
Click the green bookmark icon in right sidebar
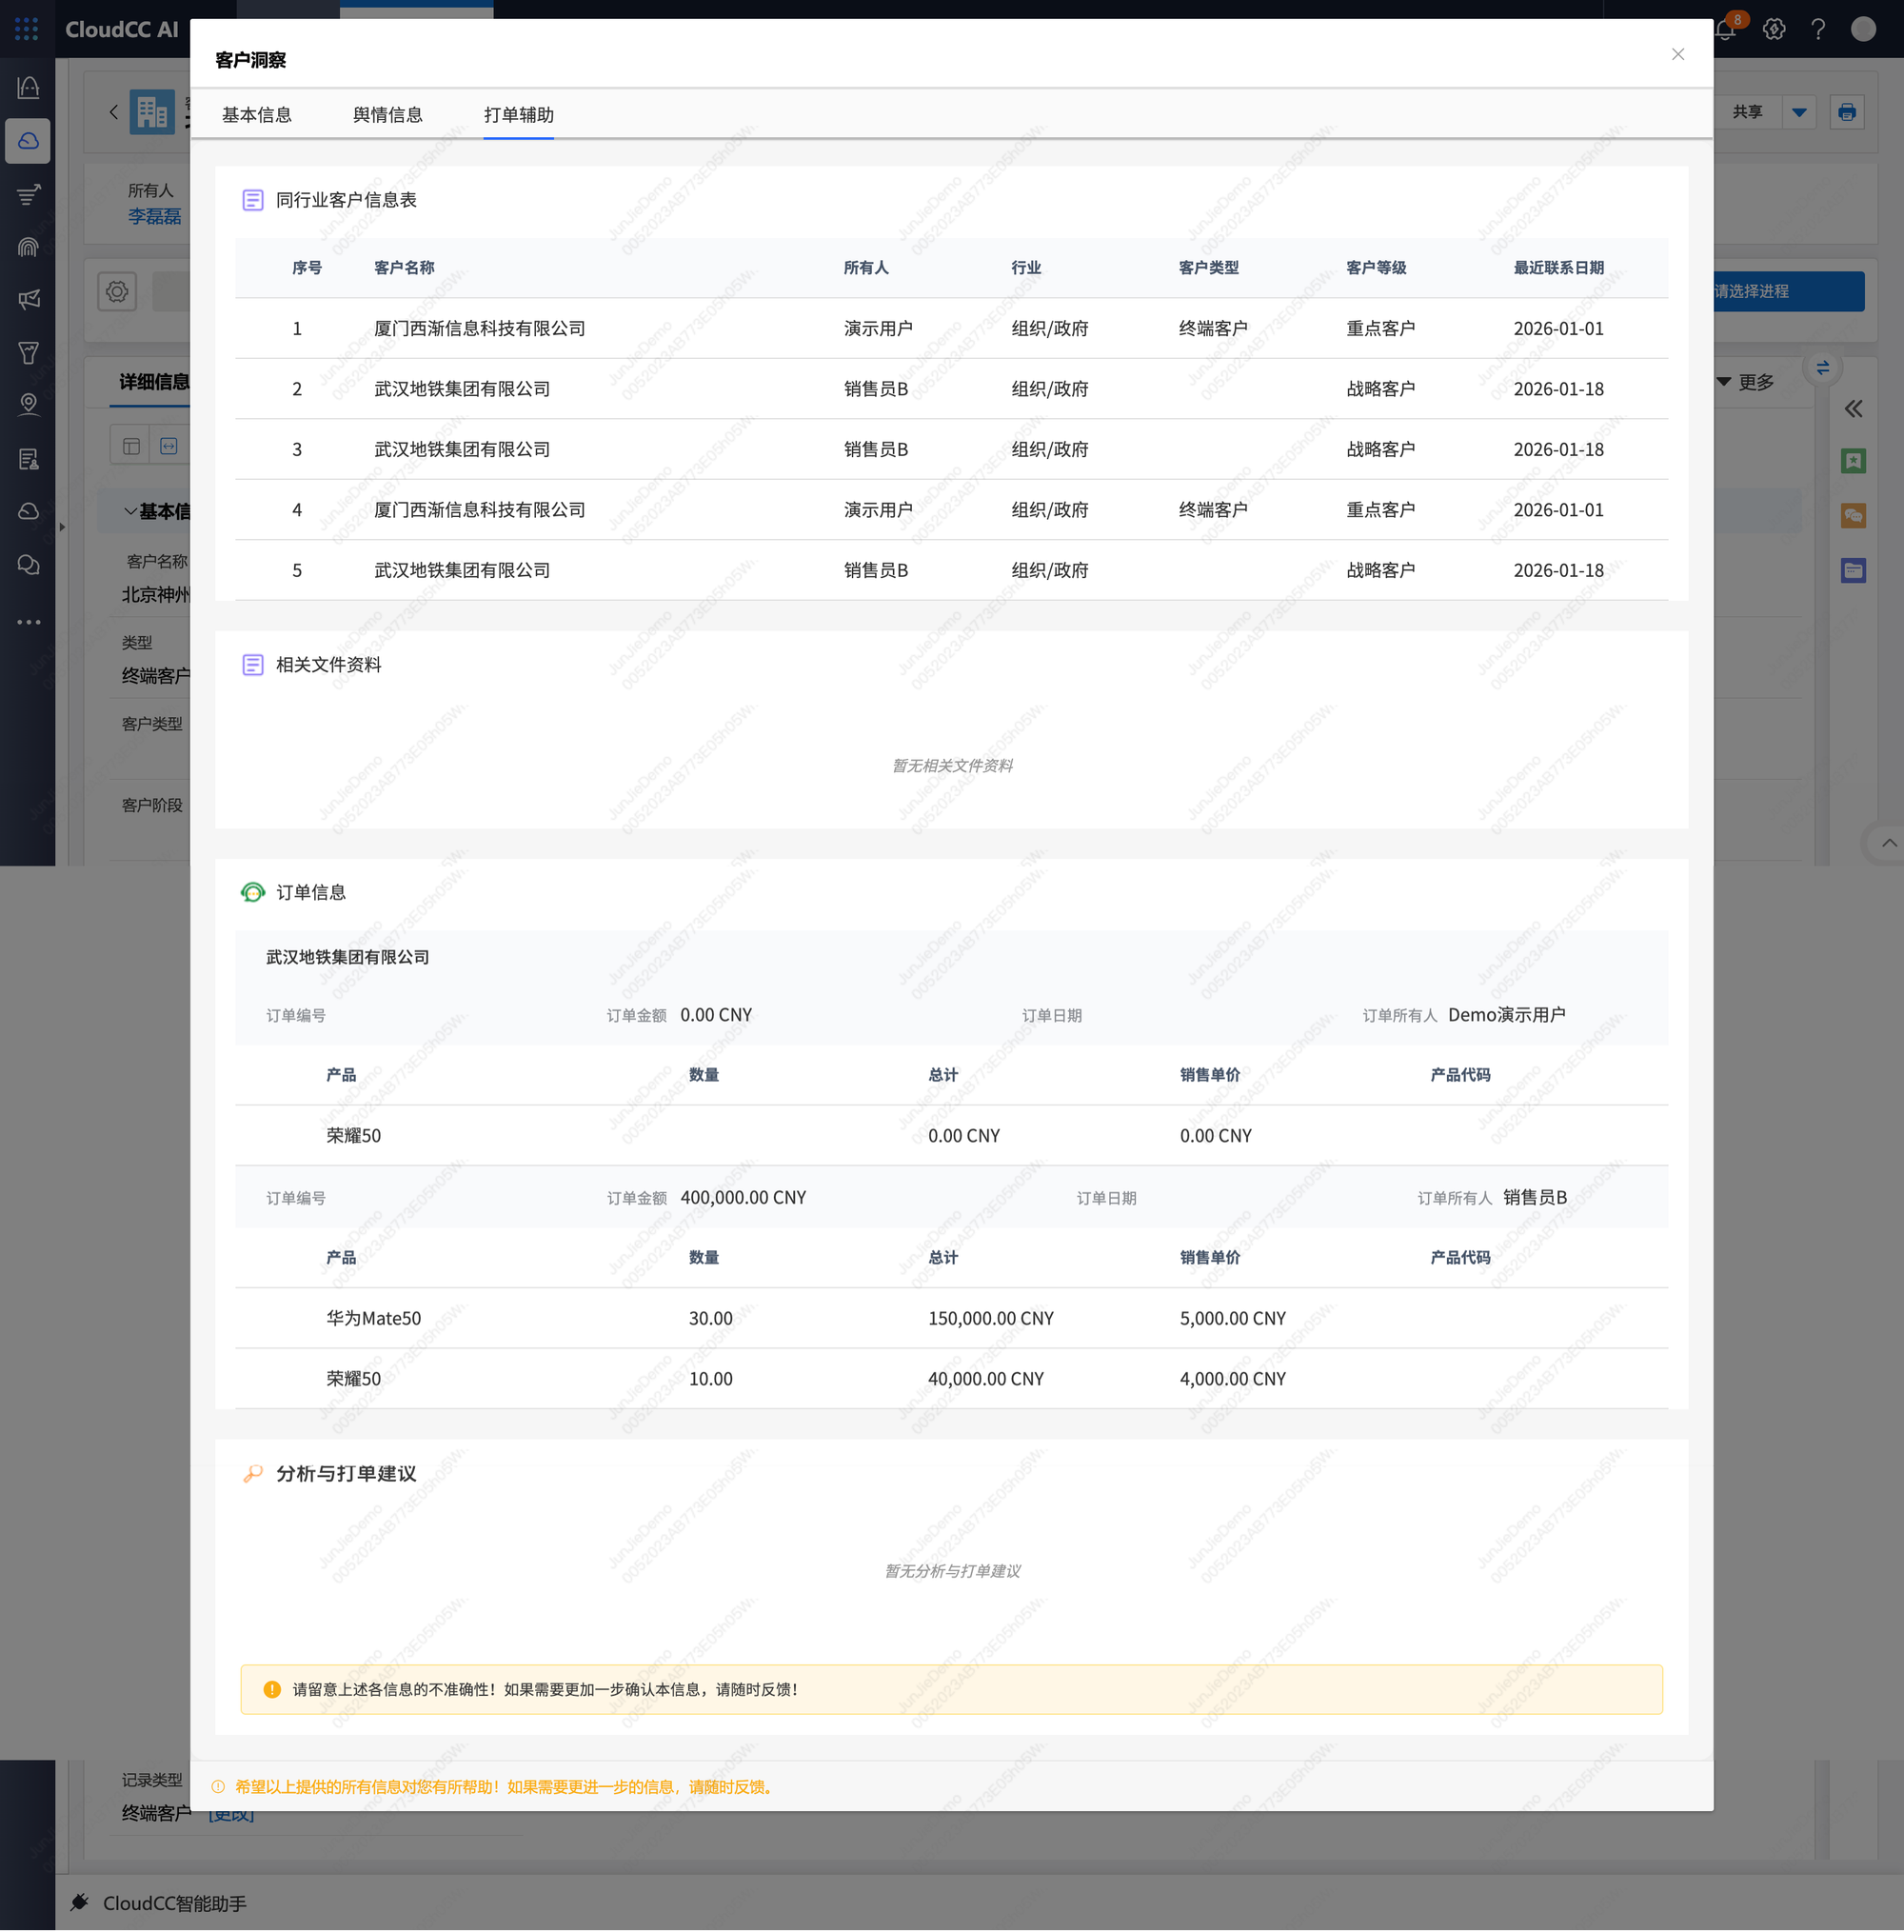[x=1853, y=461]
